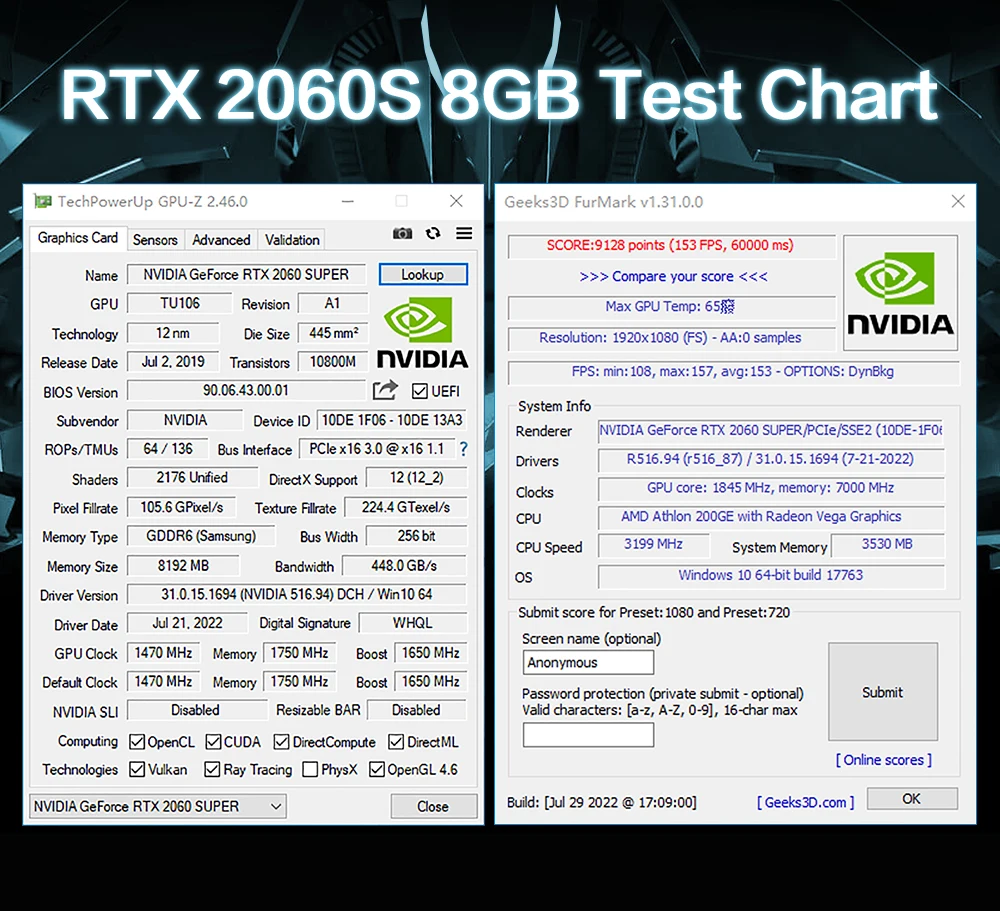Click the Resizable BAR Disabled value
The height and width of the screenshot is (911, 1000).
point(416,710)
